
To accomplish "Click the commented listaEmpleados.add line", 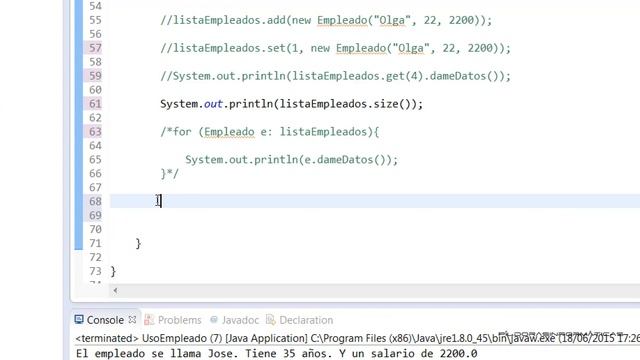I will (326, 20).
